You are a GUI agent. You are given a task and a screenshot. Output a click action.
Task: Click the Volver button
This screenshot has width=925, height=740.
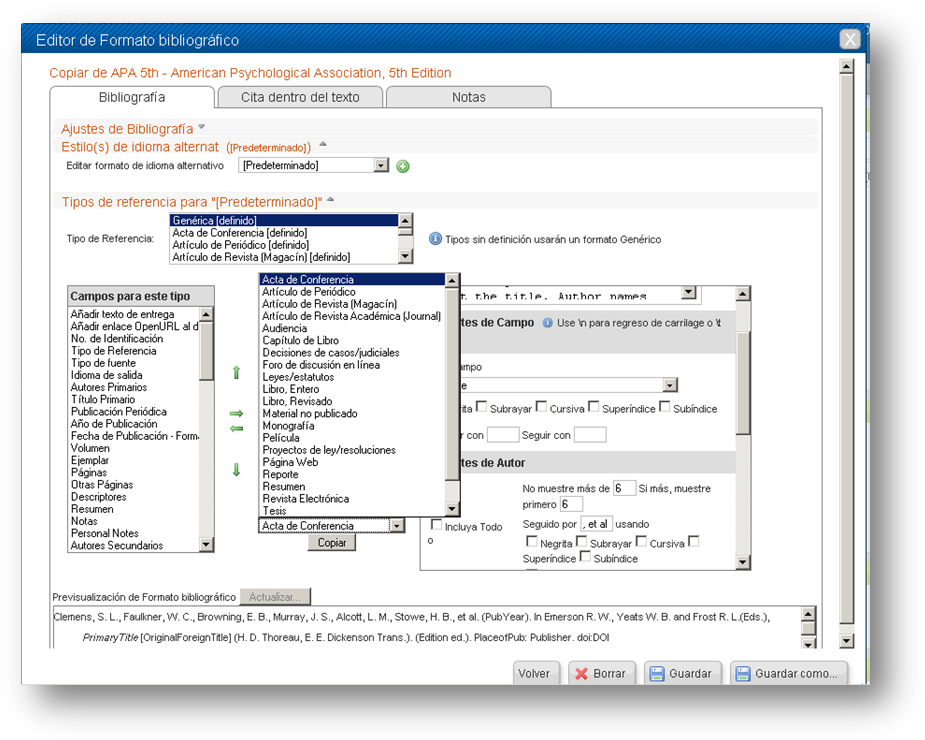tap(534, 673)
